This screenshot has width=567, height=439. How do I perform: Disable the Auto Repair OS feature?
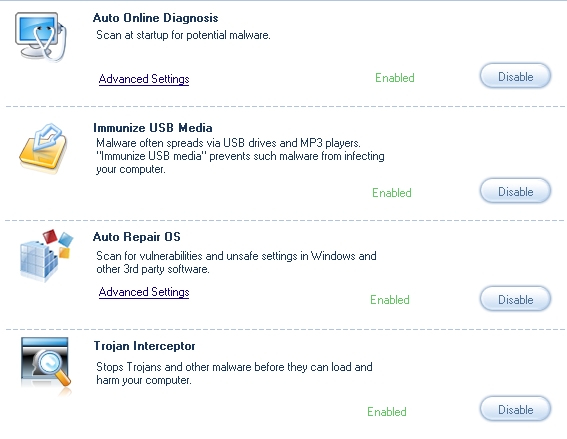point(515,299)
